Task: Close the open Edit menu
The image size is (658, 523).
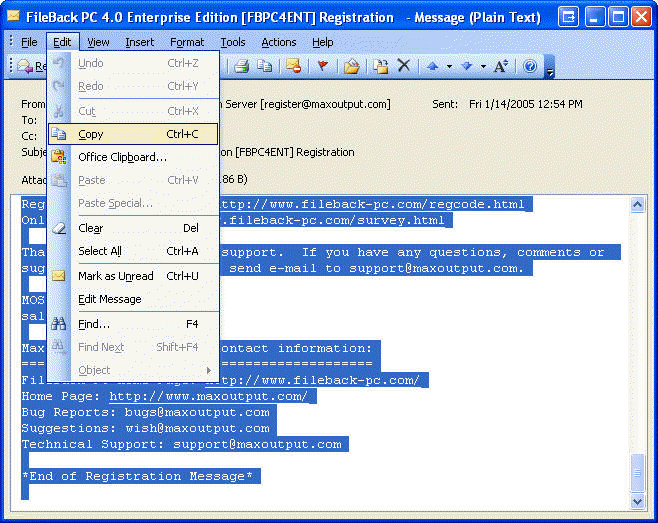Action: click(62, 42)
